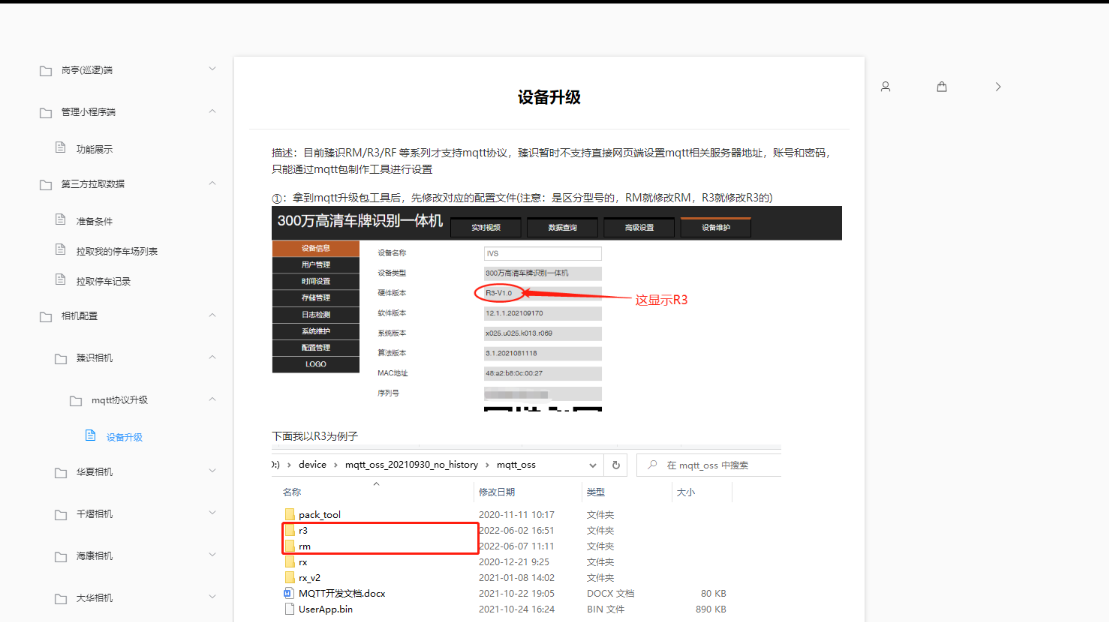Click the folder icon beside 大华相机

pyautogui.click(x=61, y=599)
